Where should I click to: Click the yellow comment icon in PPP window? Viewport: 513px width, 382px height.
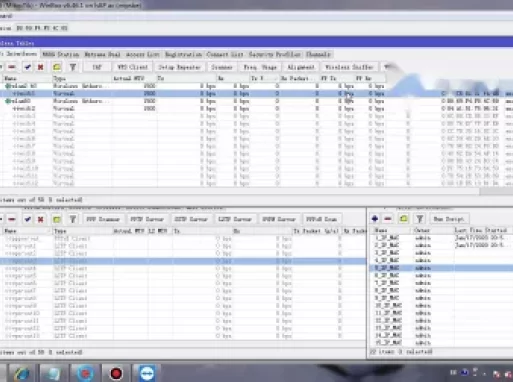(x=57, y=219)
